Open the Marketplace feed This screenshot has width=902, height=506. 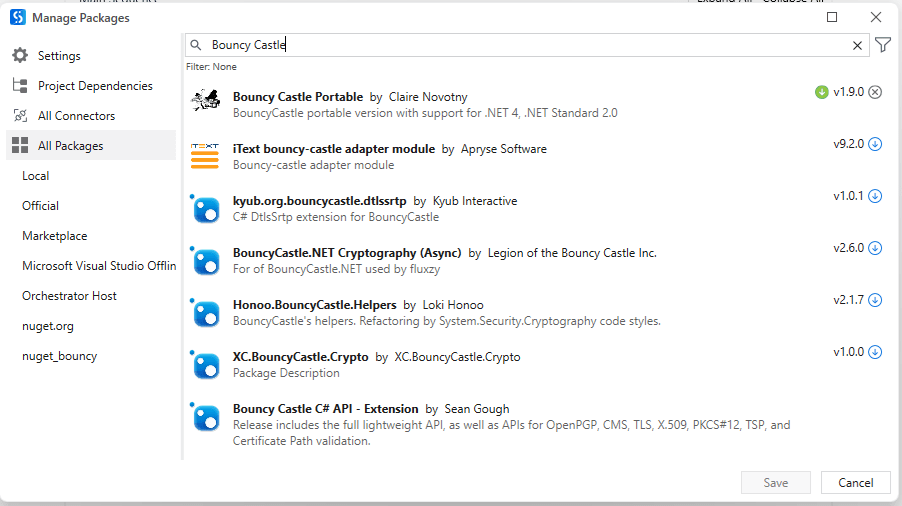coord(54,236)
